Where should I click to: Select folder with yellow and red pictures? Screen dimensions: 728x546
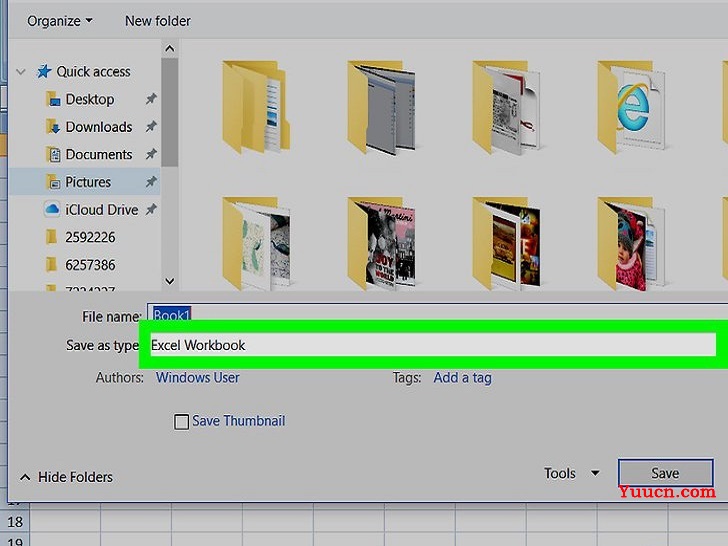tap(506, 243)
